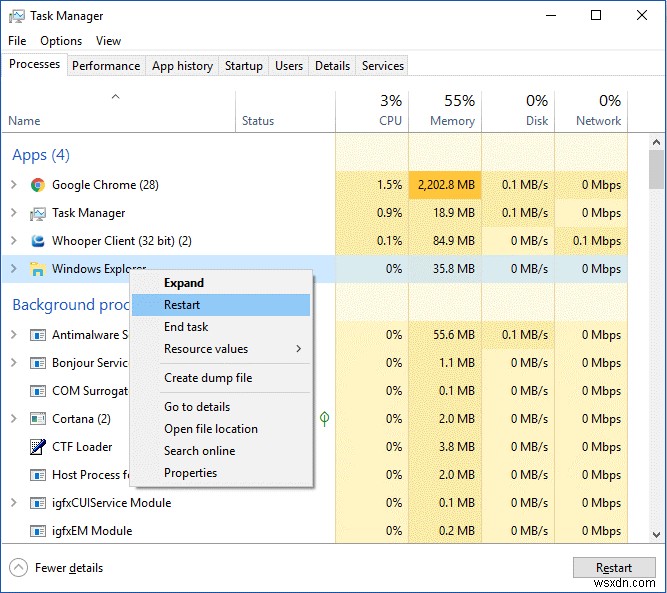Choose Properties in the context menu

click(221, 473)
